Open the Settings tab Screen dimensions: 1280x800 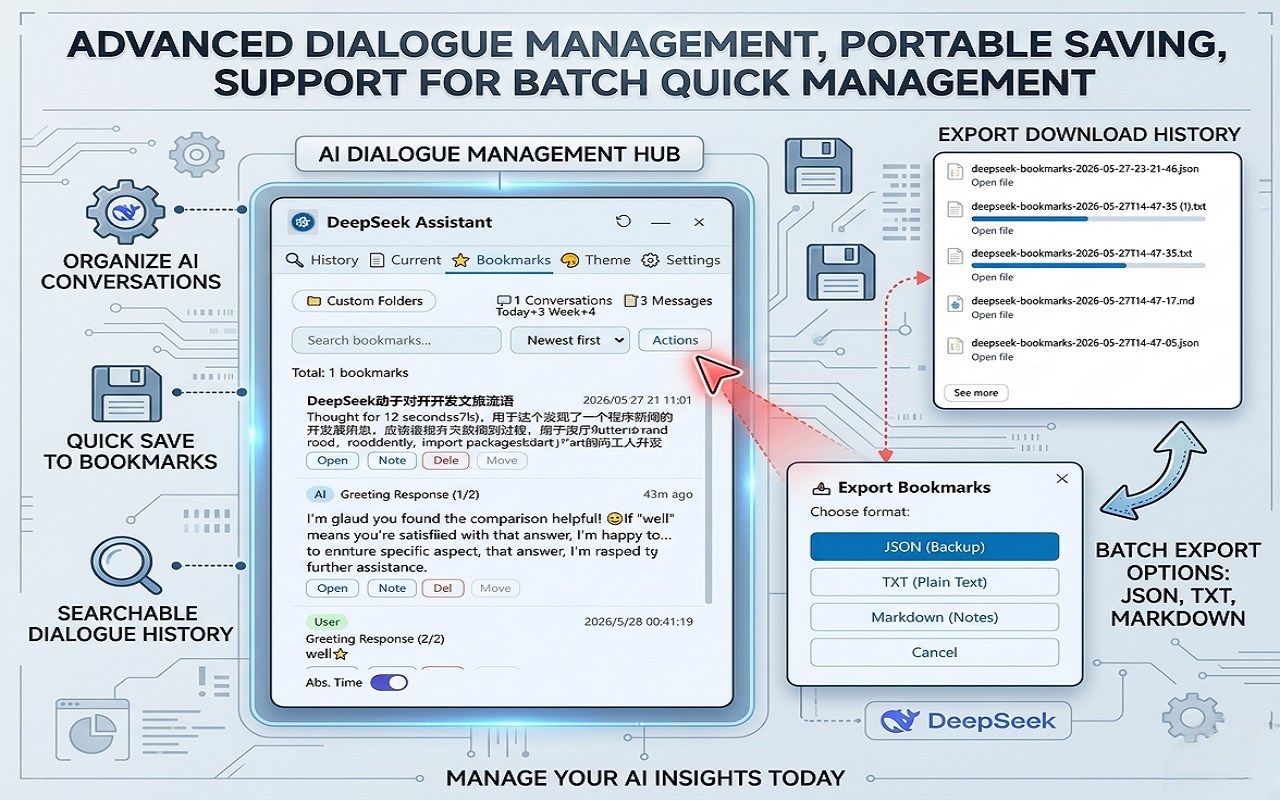680,260
